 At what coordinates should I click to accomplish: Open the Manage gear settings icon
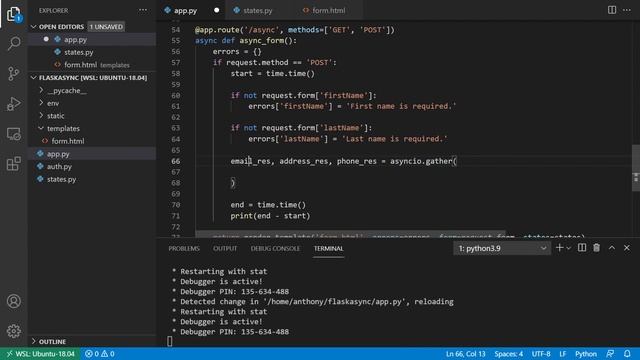(14, 331)
